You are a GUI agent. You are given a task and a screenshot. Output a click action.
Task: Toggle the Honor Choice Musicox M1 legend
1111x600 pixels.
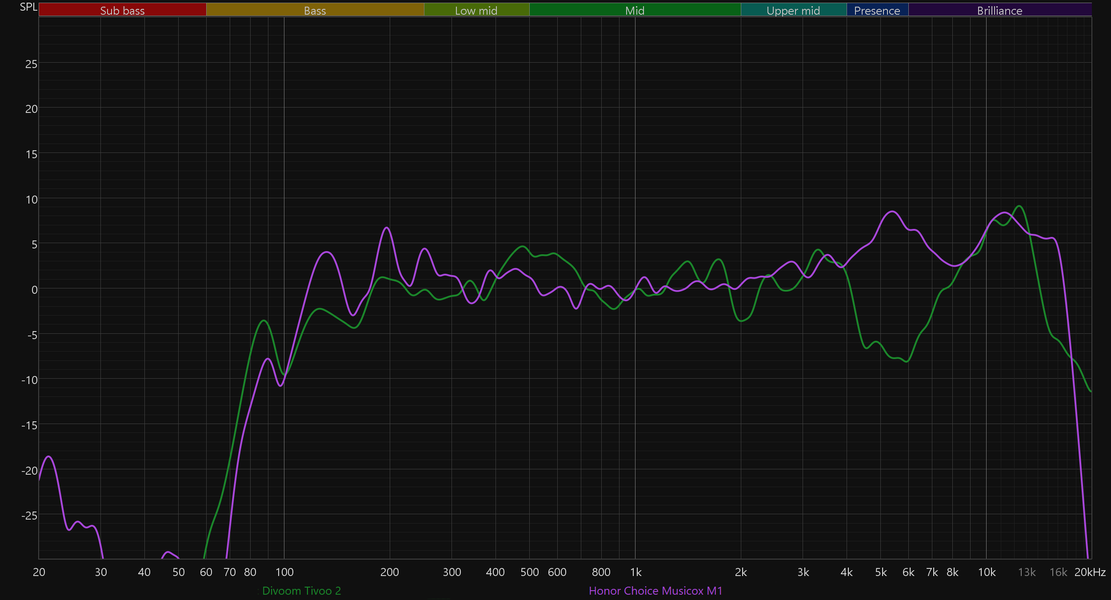point(655,591)
